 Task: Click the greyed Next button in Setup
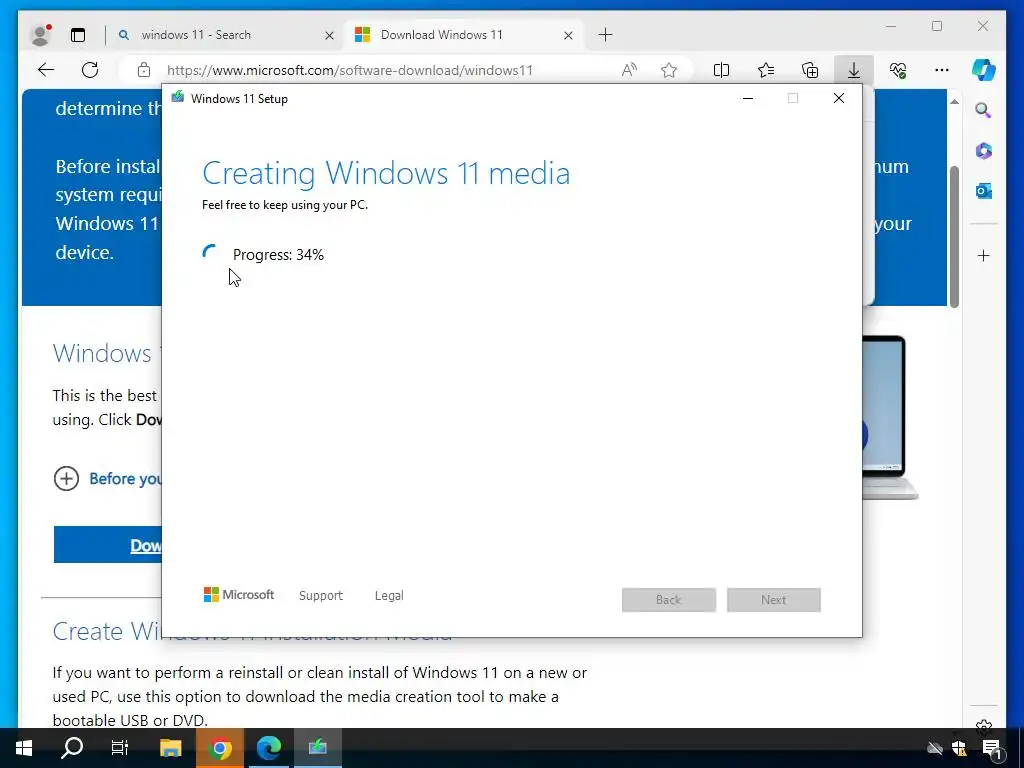click(774, 600)
